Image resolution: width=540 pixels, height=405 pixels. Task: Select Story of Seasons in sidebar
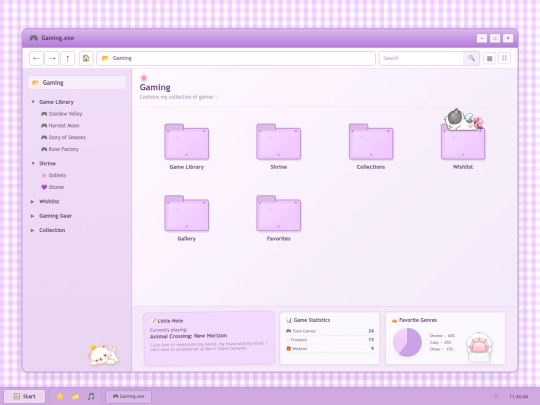(63, 137)
